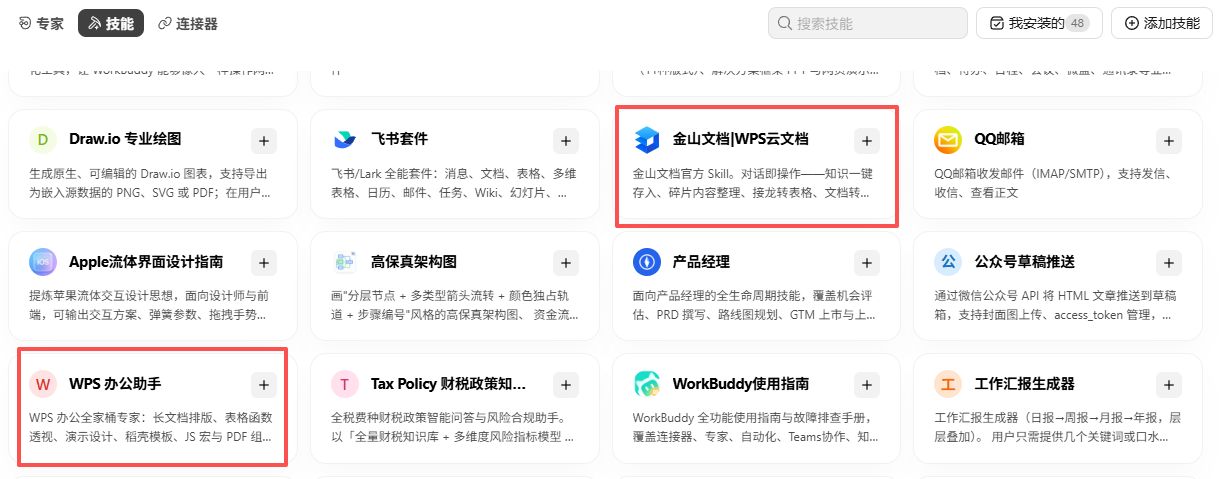This screenshot has width=1223, height=479.
Task: Add the Tax Policy 财税政策 skill
Action: point(566,384)
